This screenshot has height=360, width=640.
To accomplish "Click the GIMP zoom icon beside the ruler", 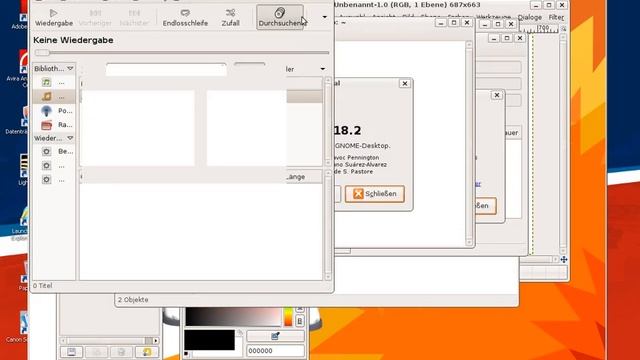I will 563,29.
